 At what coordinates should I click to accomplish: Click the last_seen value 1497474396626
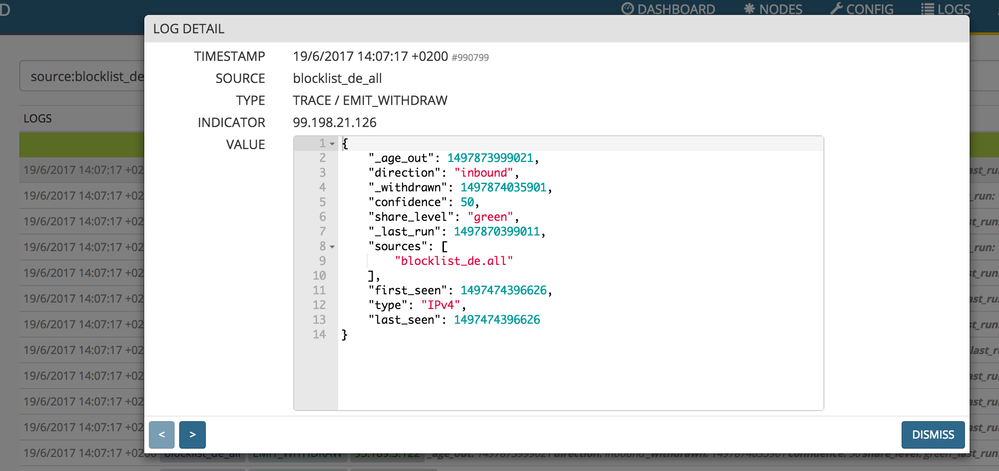(x=497, y=320)
